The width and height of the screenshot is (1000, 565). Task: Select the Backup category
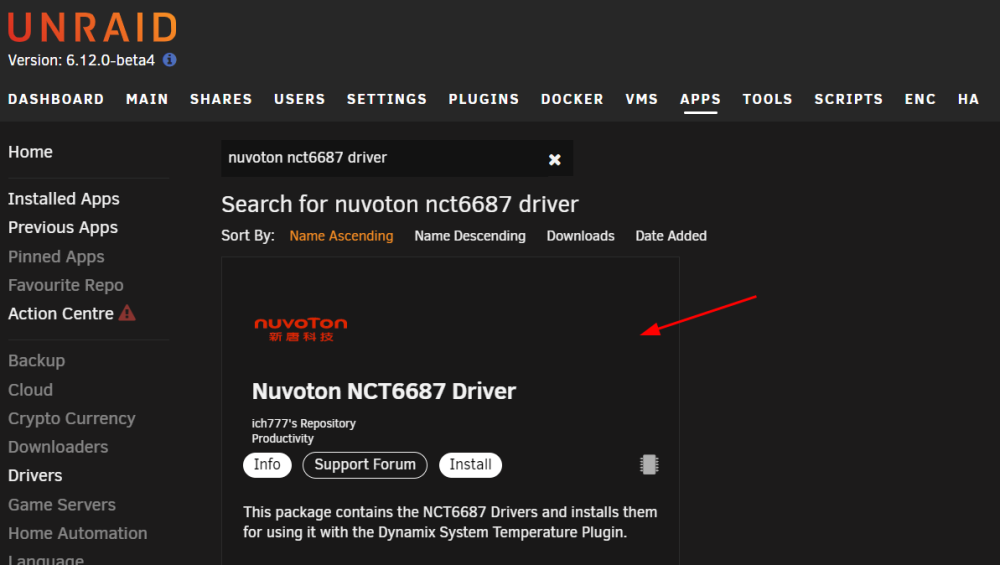click(36, 361)
